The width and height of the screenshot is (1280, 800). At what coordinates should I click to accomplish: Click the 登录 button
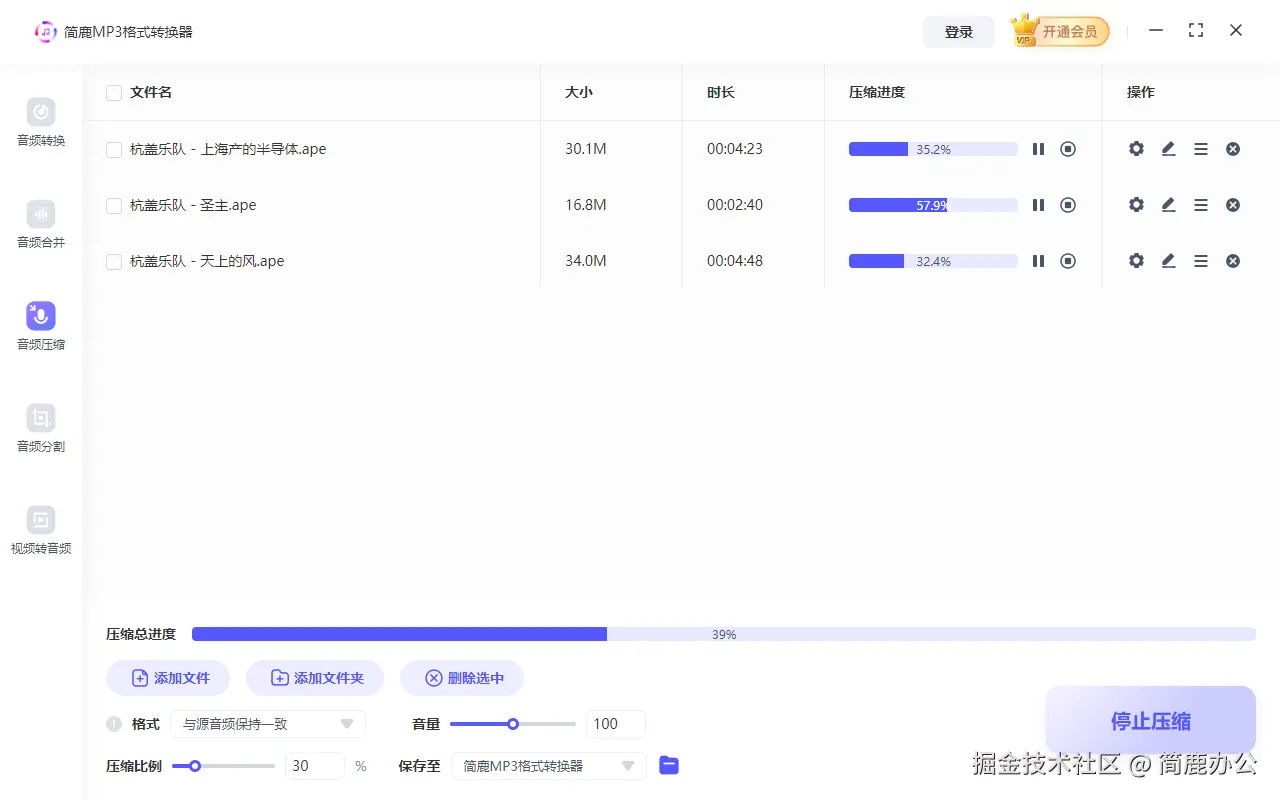click(959, 32)
